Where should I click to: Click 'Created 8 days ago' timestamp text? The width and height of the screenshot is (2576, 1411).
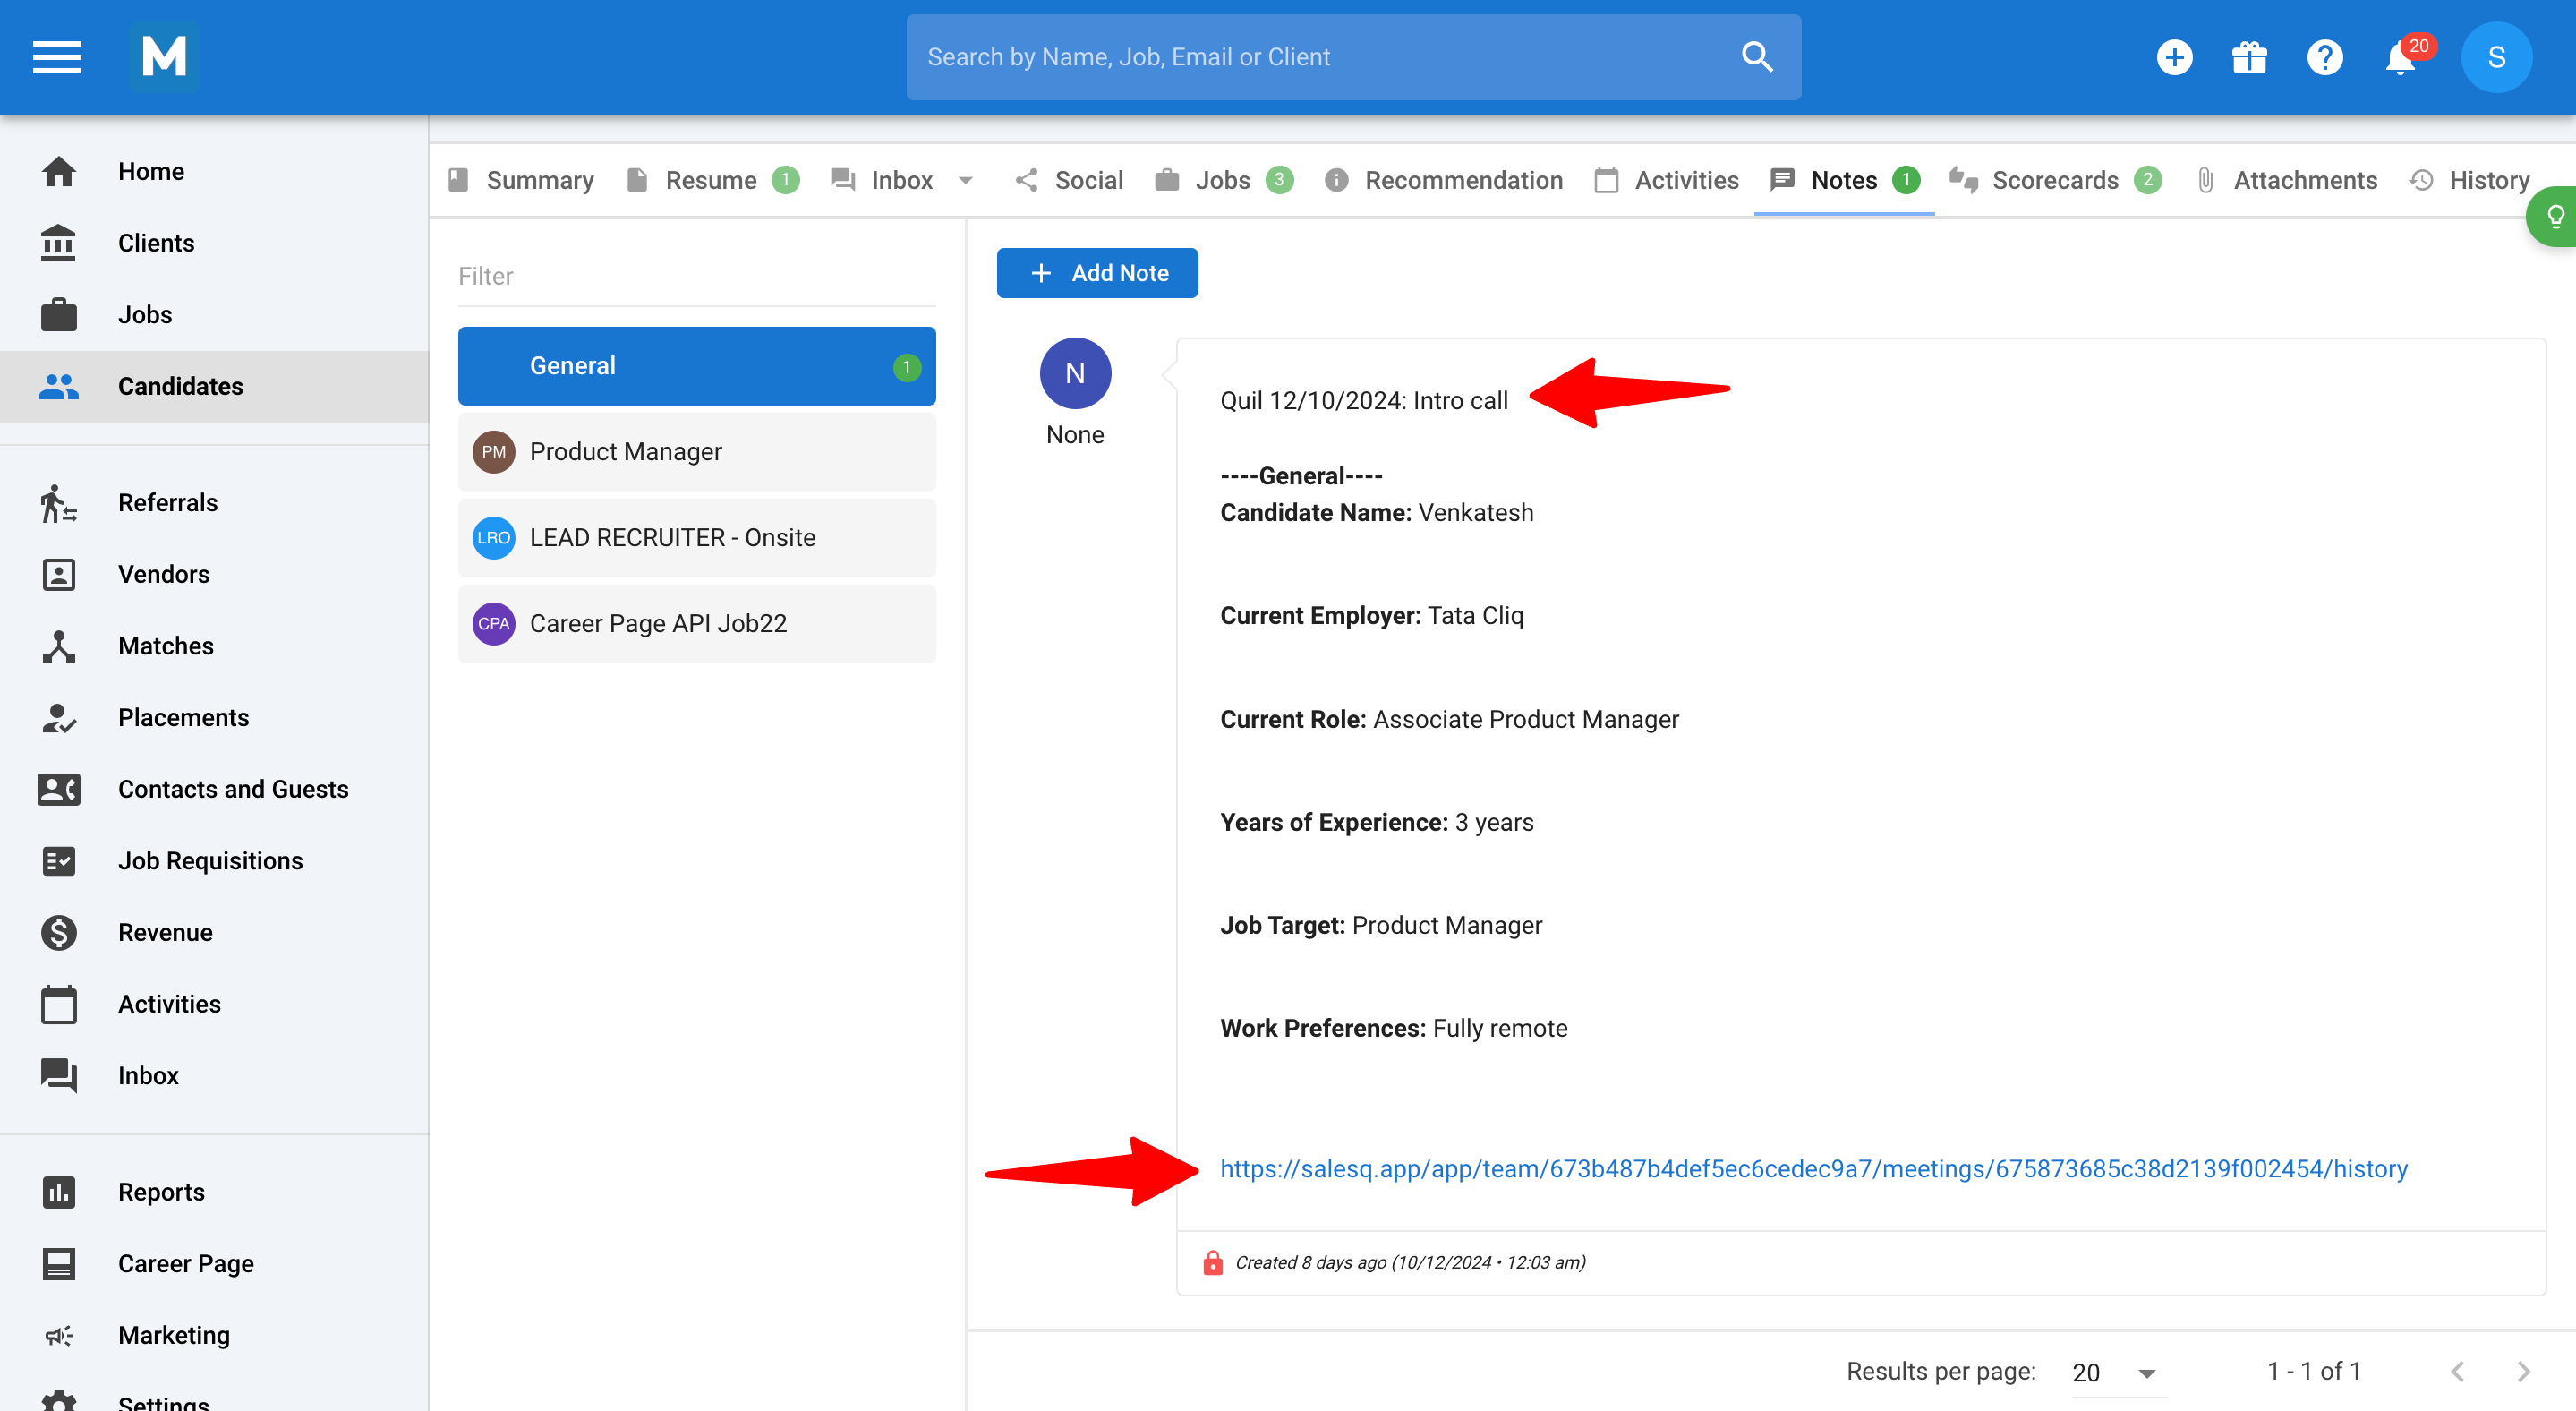pos(1410,1262)
